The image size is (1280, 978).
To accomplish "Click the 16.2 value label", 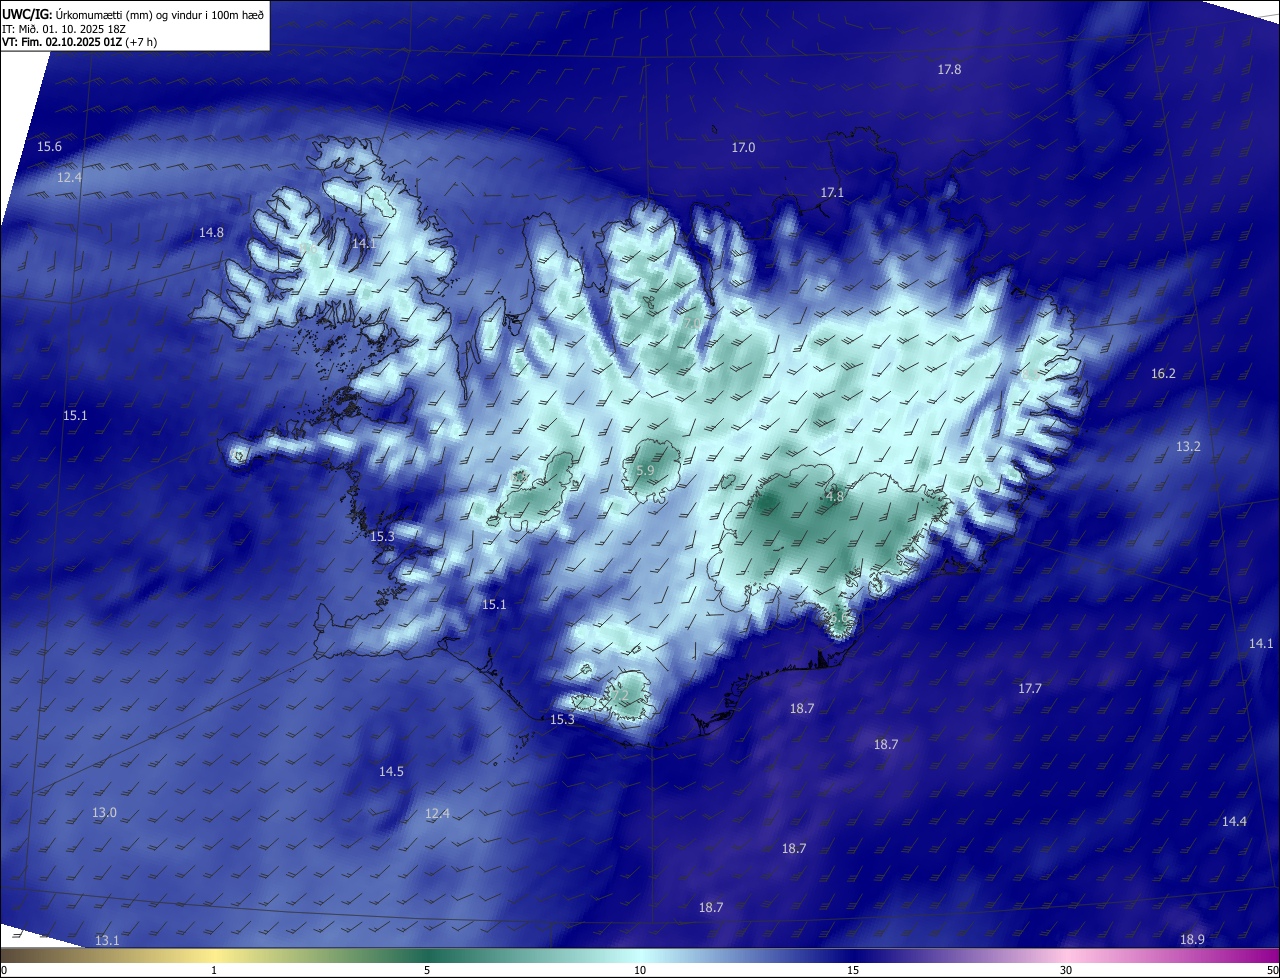I will [x=1163, y=373].
